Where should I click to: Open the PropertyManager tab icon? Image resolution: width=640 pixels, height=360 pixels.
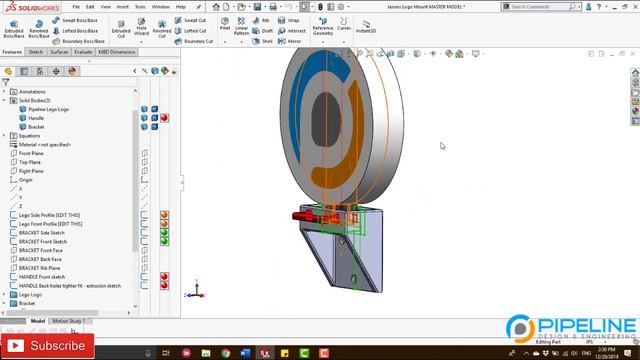pyautogui.click(x=24, y=71)
